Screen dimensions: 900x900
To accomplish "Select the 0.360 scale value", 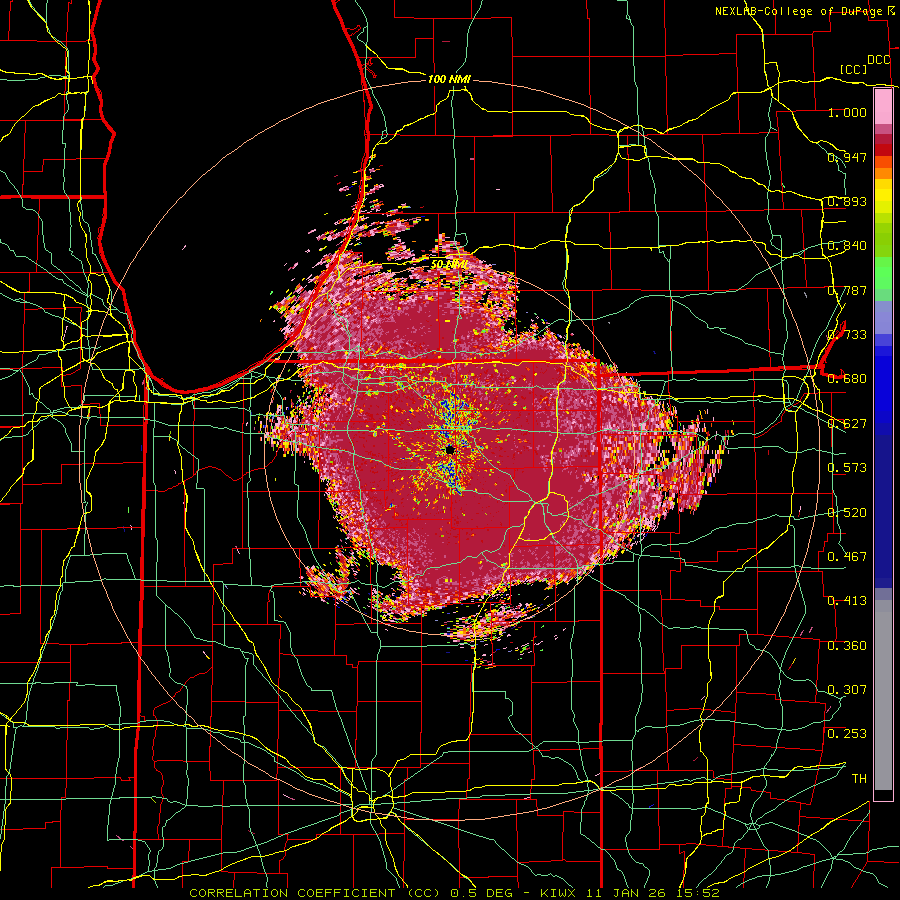I will (847, 646).
